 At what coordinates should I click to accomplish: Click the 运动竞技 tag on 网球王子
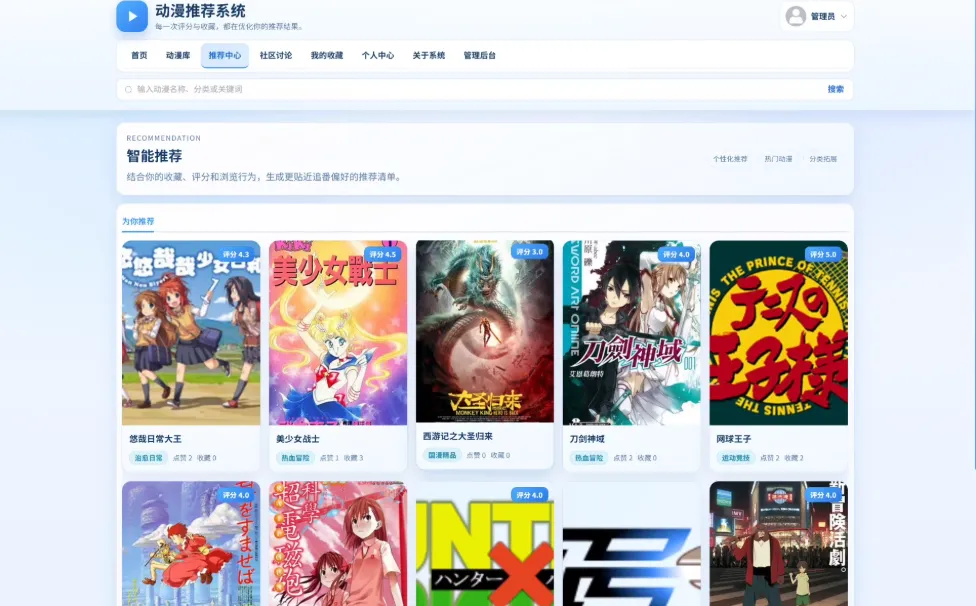point(736,458)
